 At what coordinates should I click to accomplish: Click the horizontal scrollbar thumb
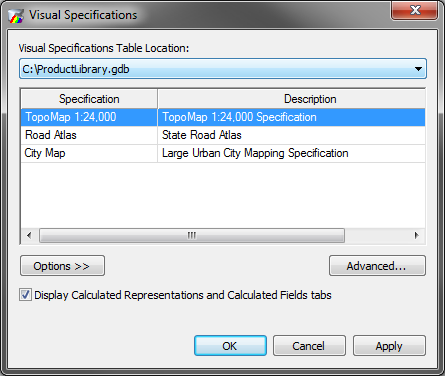coord(192,235)
